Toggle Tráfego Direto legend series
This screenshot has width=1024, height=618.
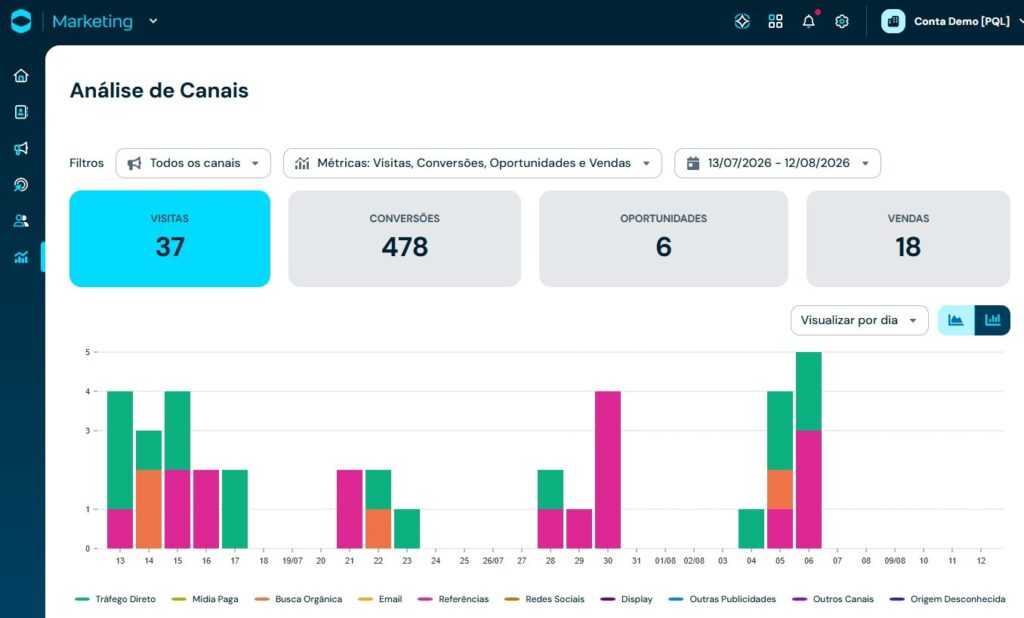click(116, 599)
